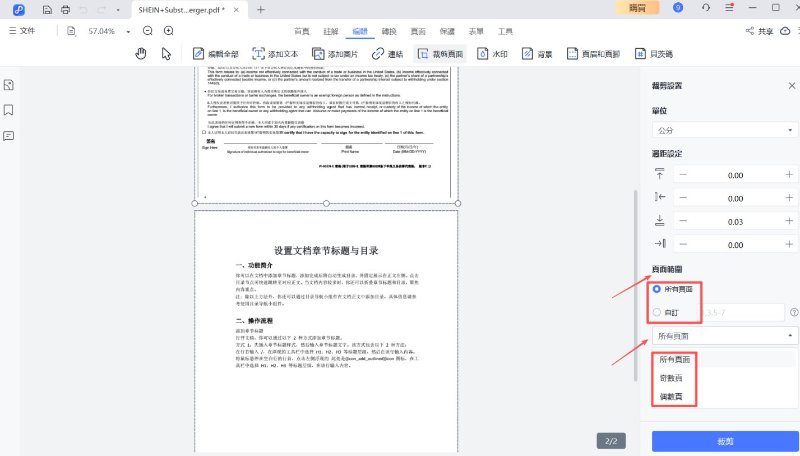The width and height of the screenshot is (800, 456).
Task: Click the 57.04% zoom value field
Action: [102, 31]
